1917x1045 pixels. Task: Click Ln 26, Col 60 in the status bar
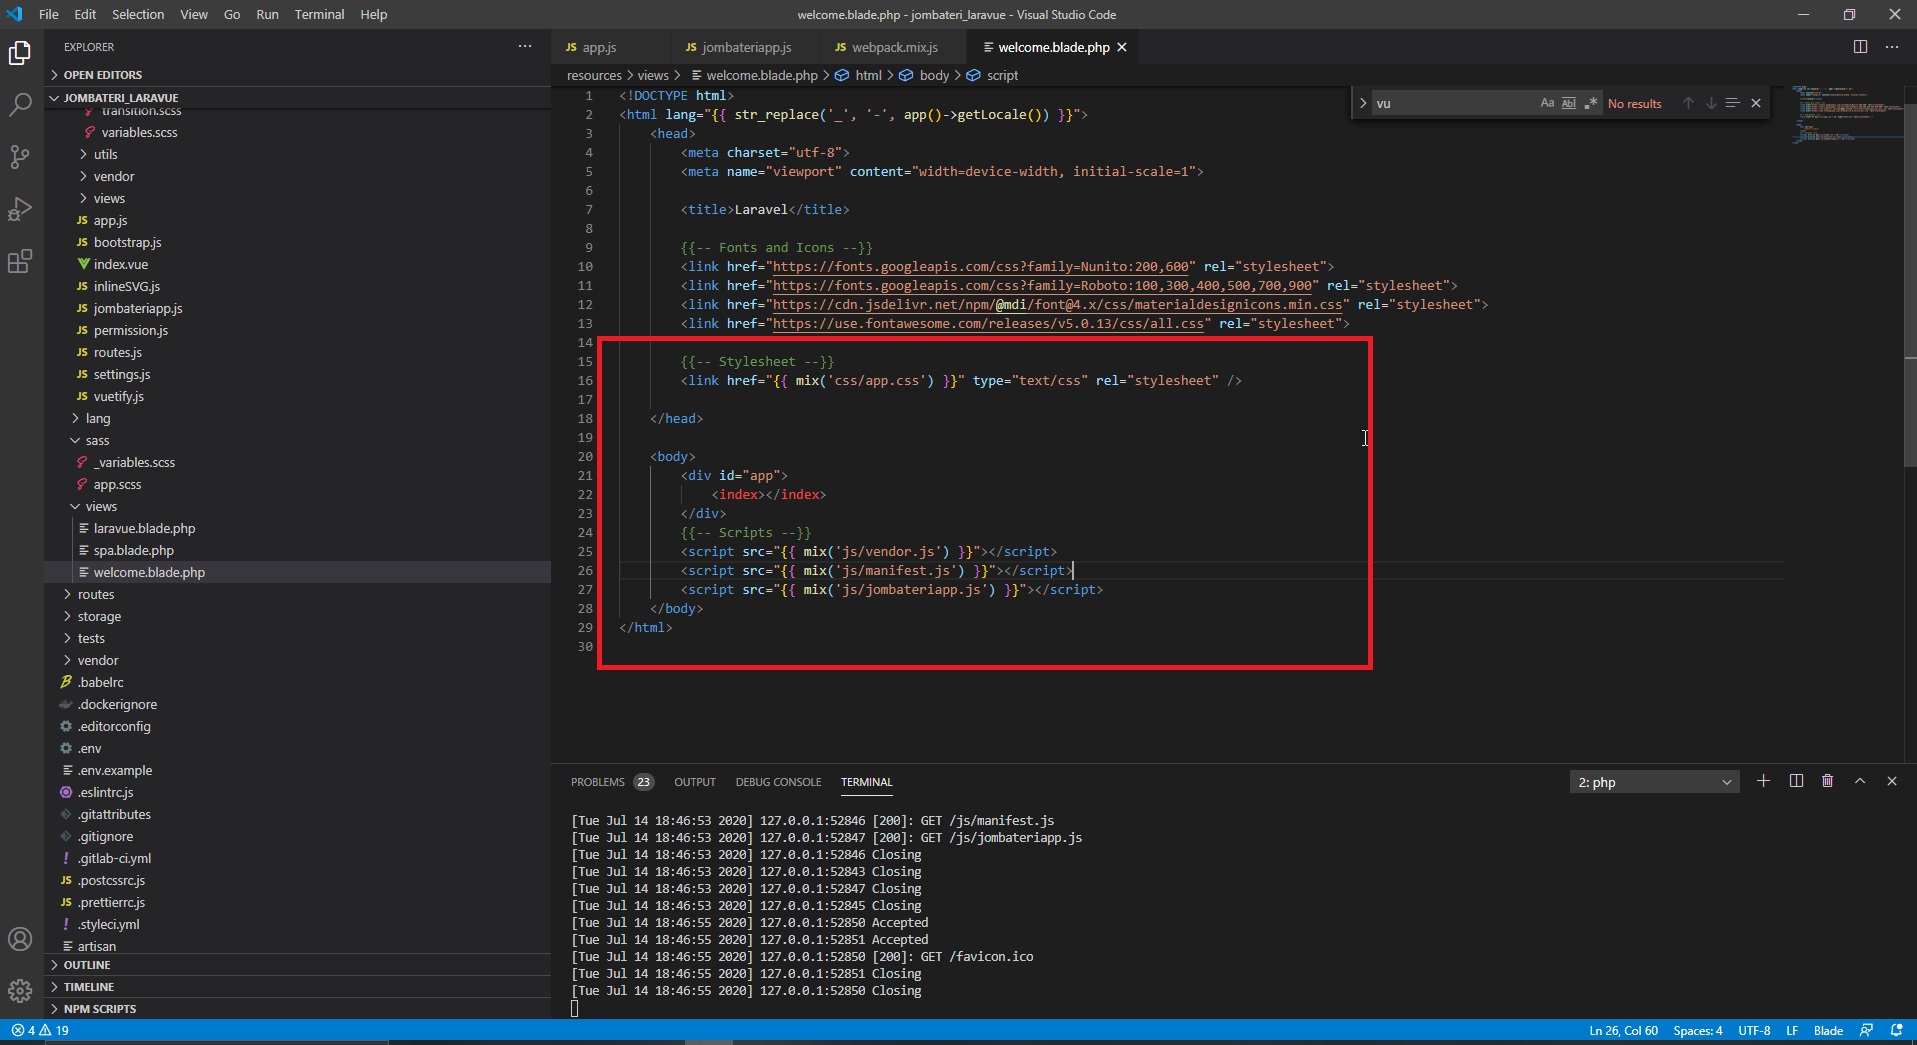point(1623,1030)
